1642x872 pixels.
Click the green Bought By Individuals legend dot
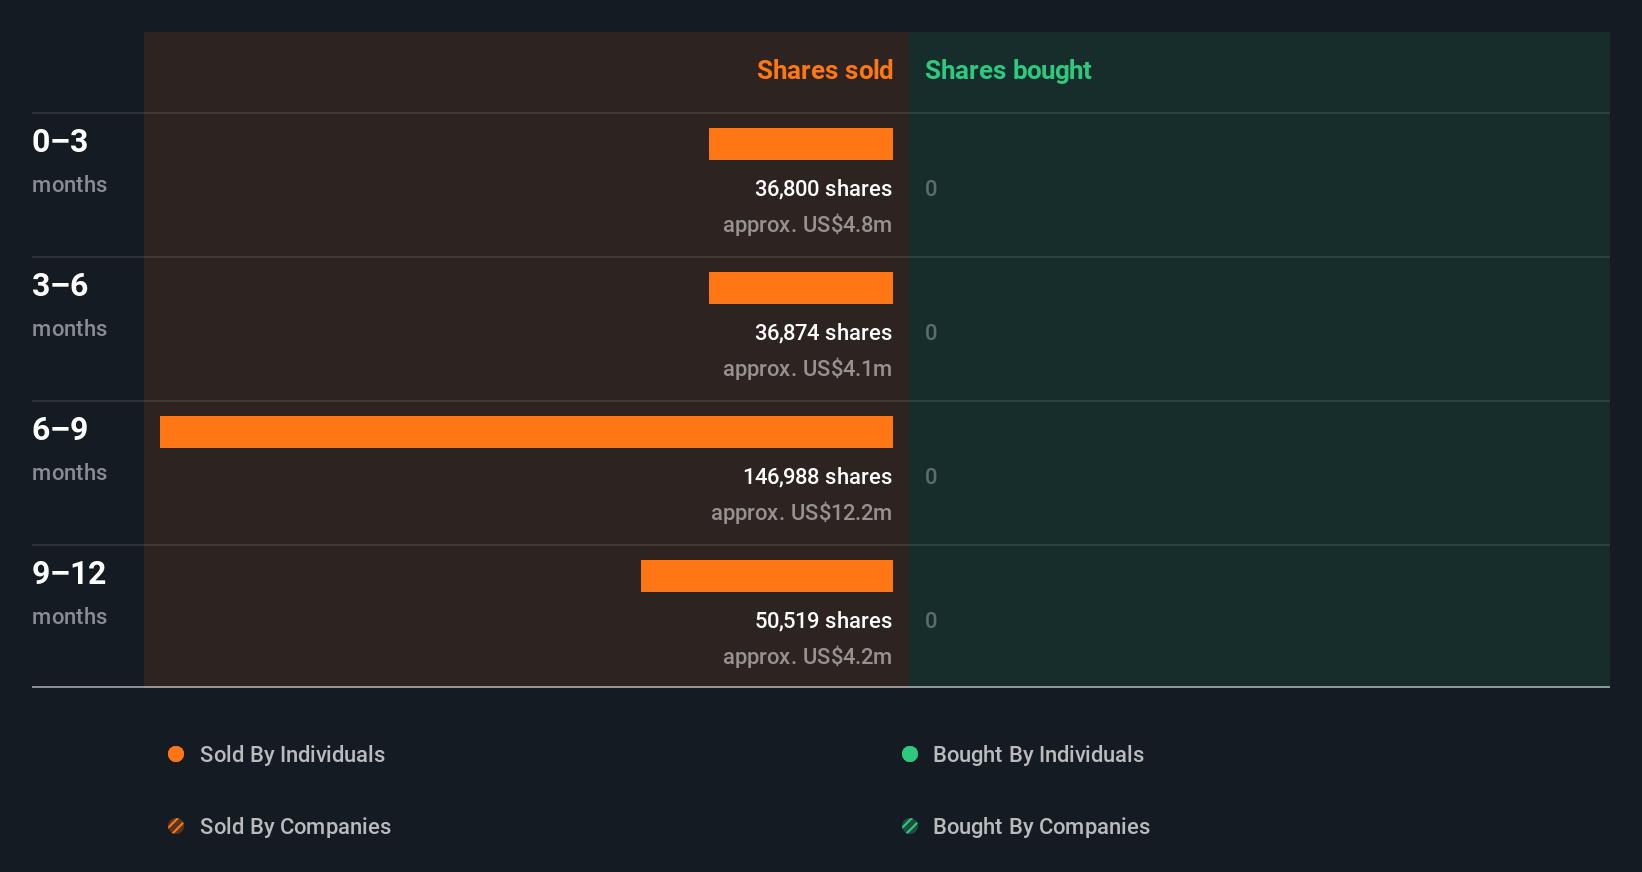tap(910, 754)
